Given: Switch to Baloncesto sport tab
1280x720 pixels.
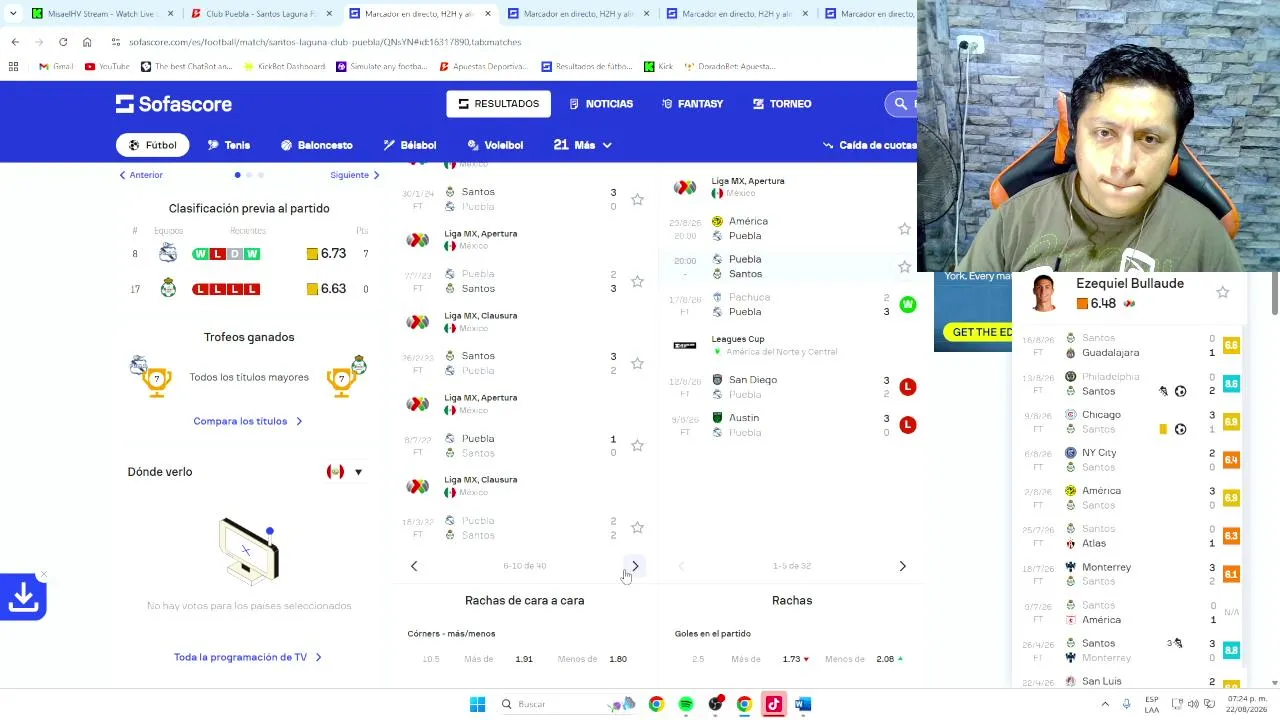Looking at the screenshot, I should [x=316, y=145].
